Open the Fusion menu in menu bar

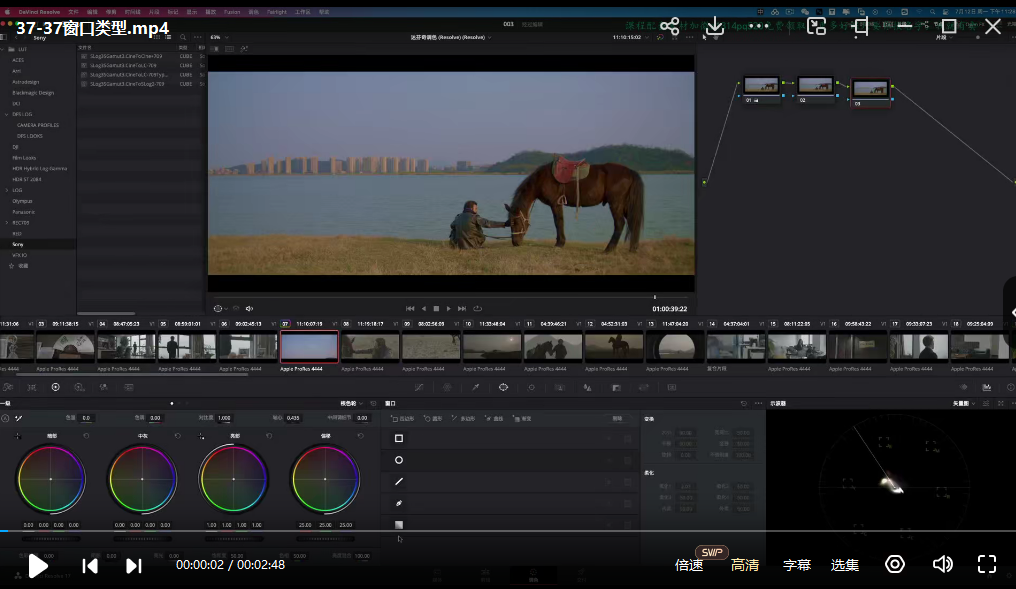(231, 12)
